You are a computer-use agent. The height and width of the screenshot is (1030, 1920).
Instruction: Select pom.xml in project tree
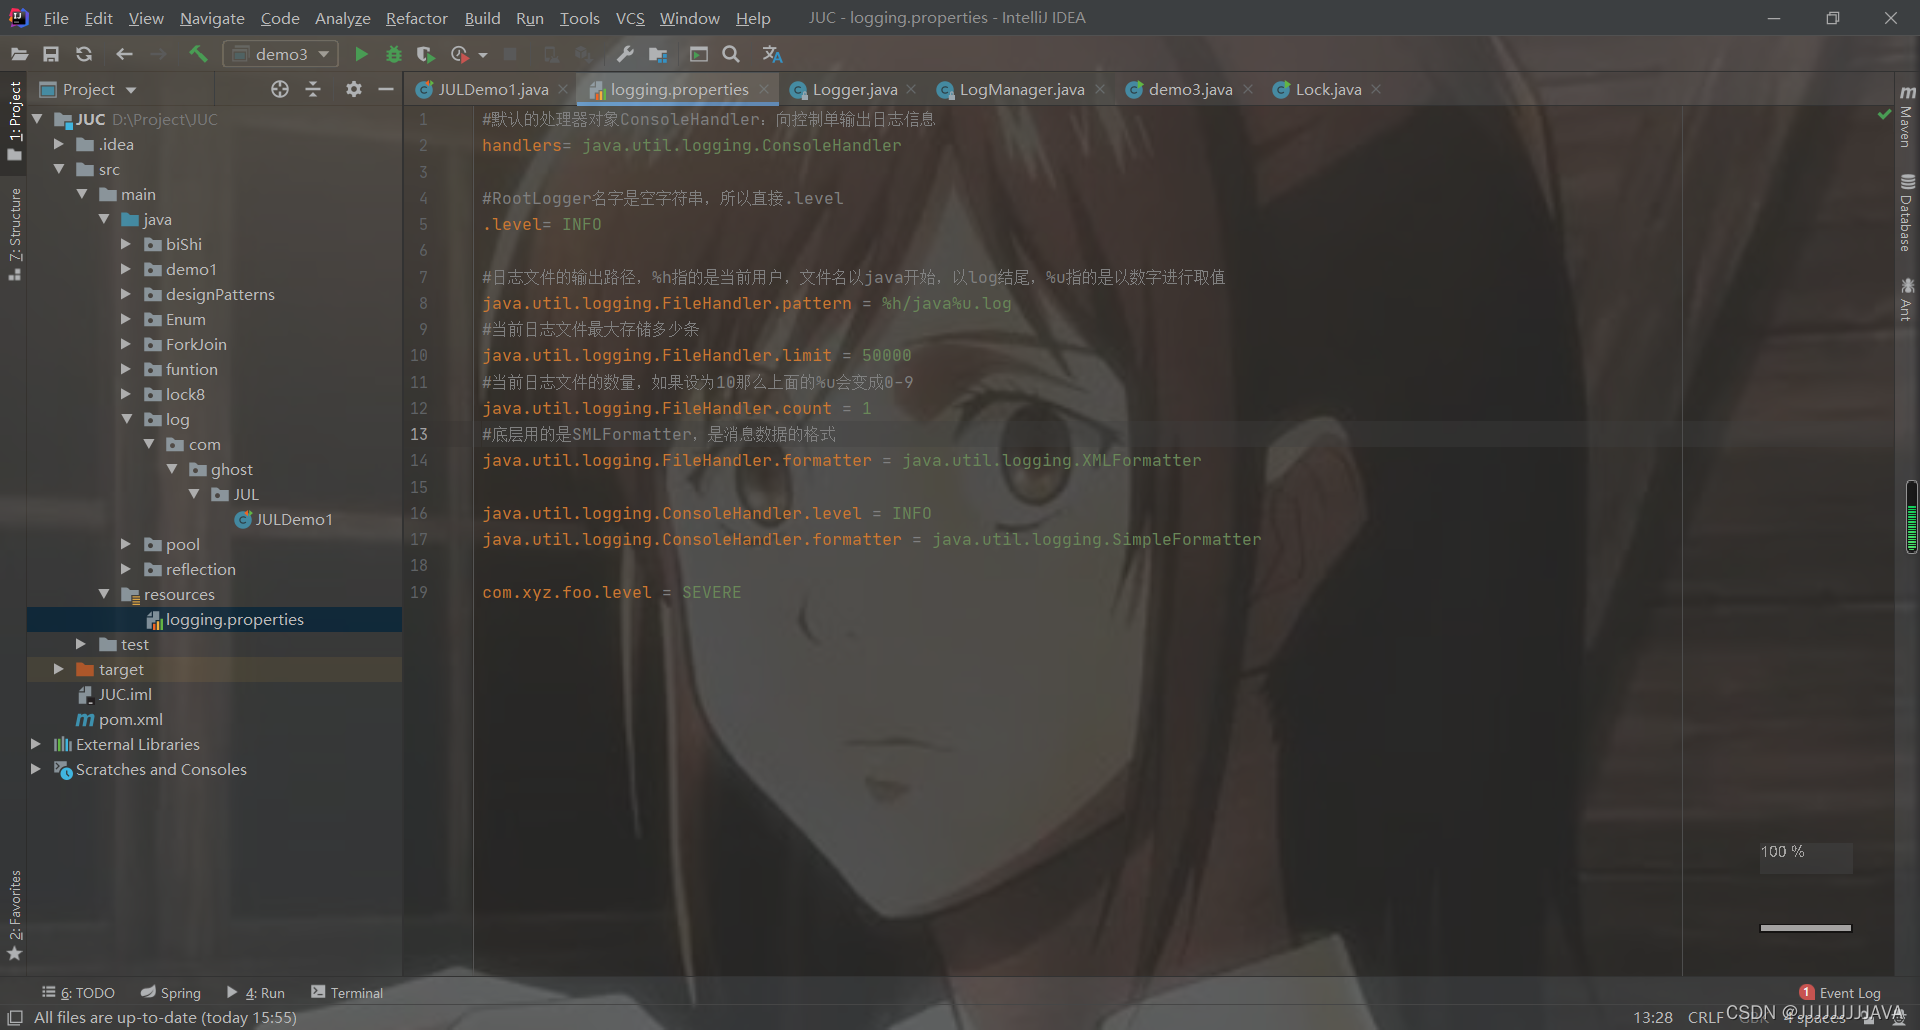[x=120, y=719]
